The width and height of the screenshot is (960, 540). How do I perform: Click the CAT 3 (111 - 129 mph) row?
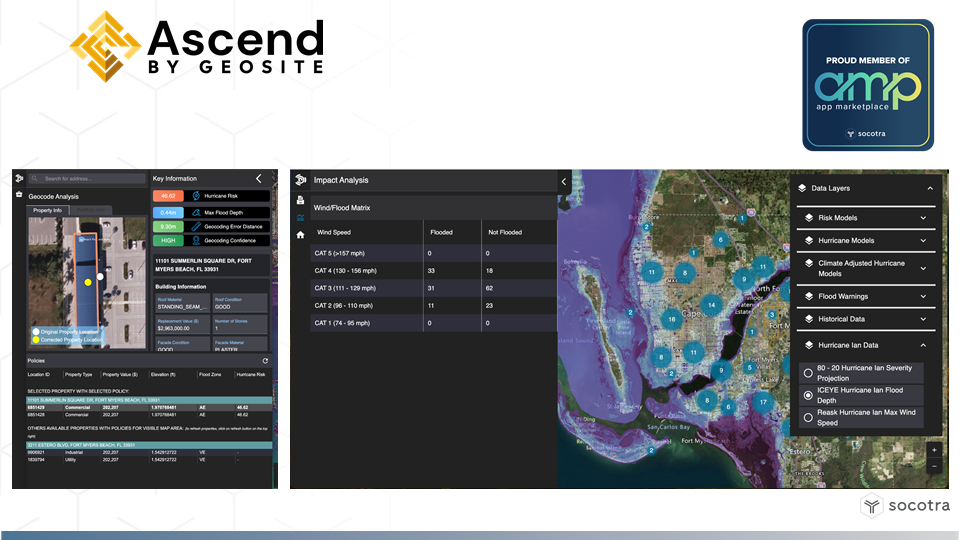(433, 288)
